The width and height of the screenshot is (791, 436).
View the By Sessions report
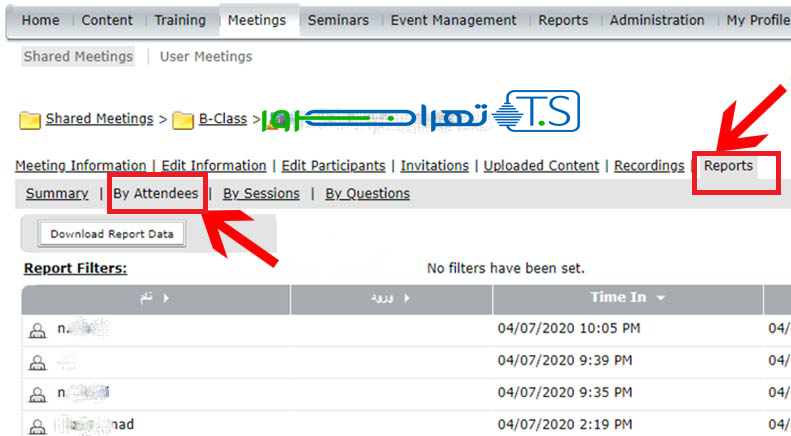click(x=261, y=193)
